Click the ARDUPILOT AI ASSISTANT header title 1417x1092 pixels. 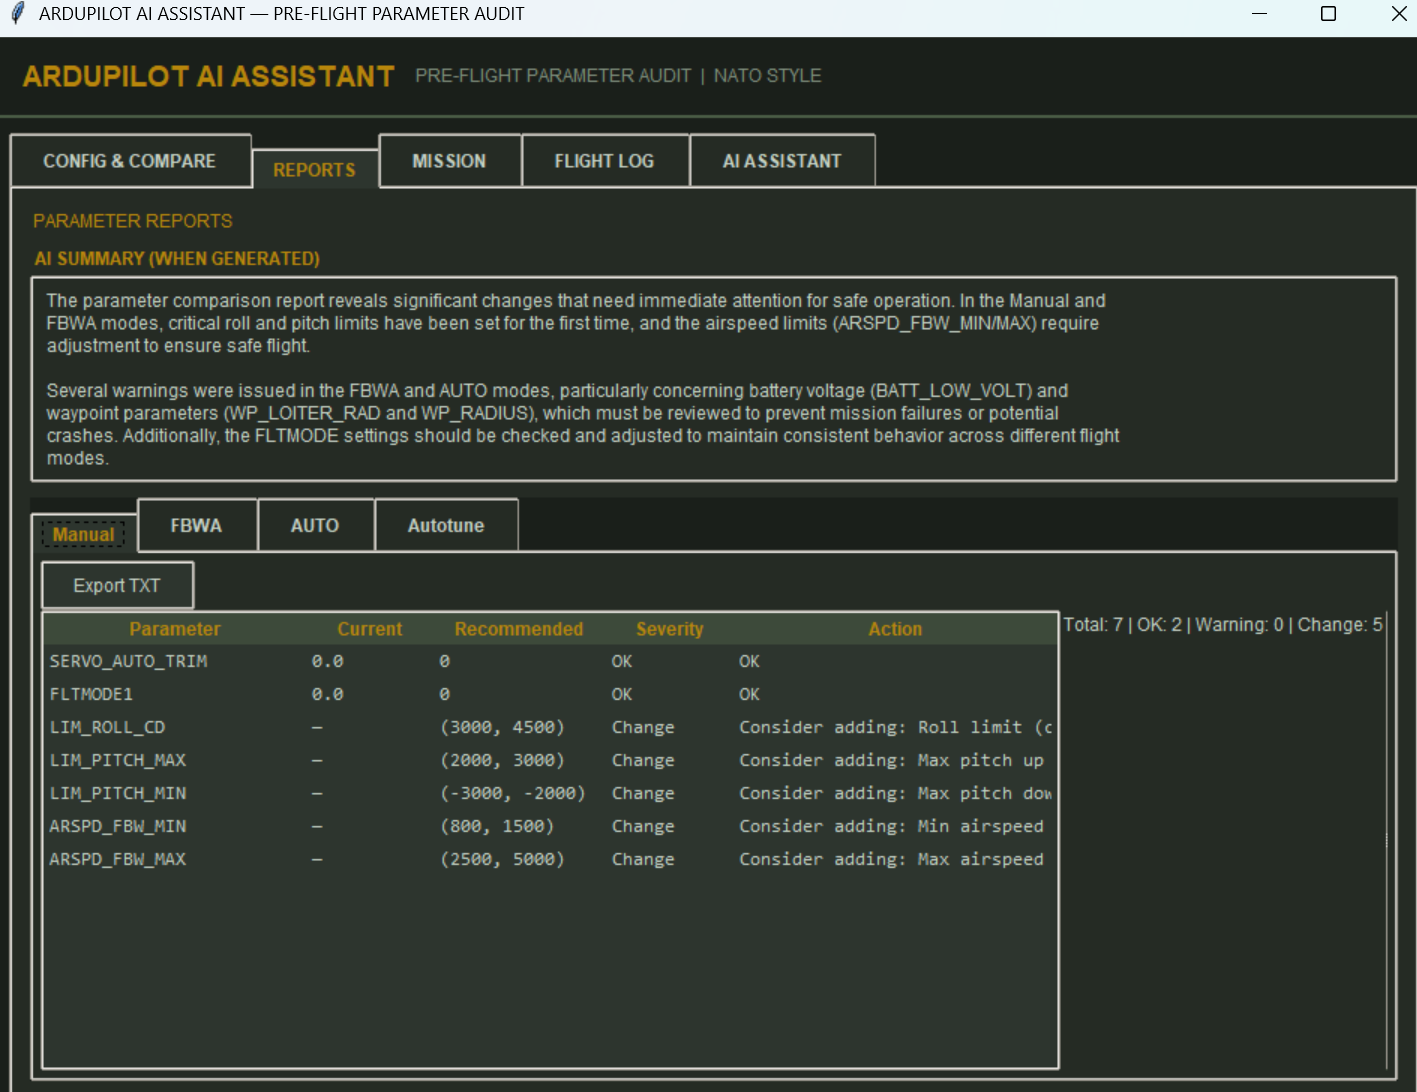point(209,76)
